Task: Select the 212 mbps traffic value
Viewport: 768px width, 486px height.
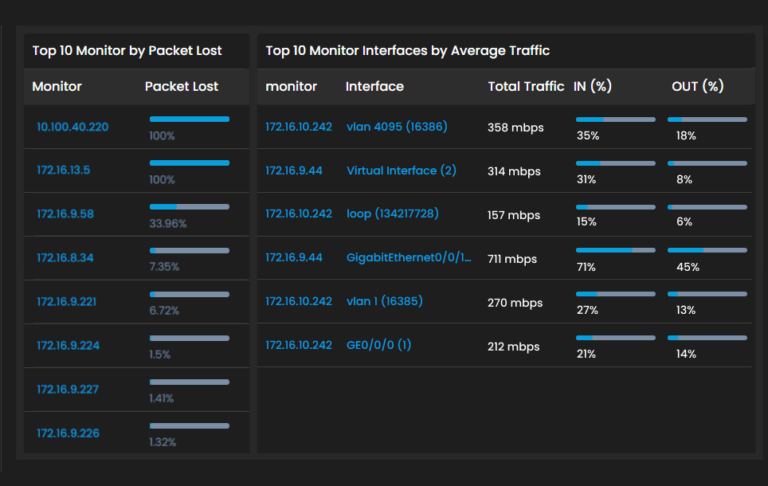Action: [x=514, y=346]
